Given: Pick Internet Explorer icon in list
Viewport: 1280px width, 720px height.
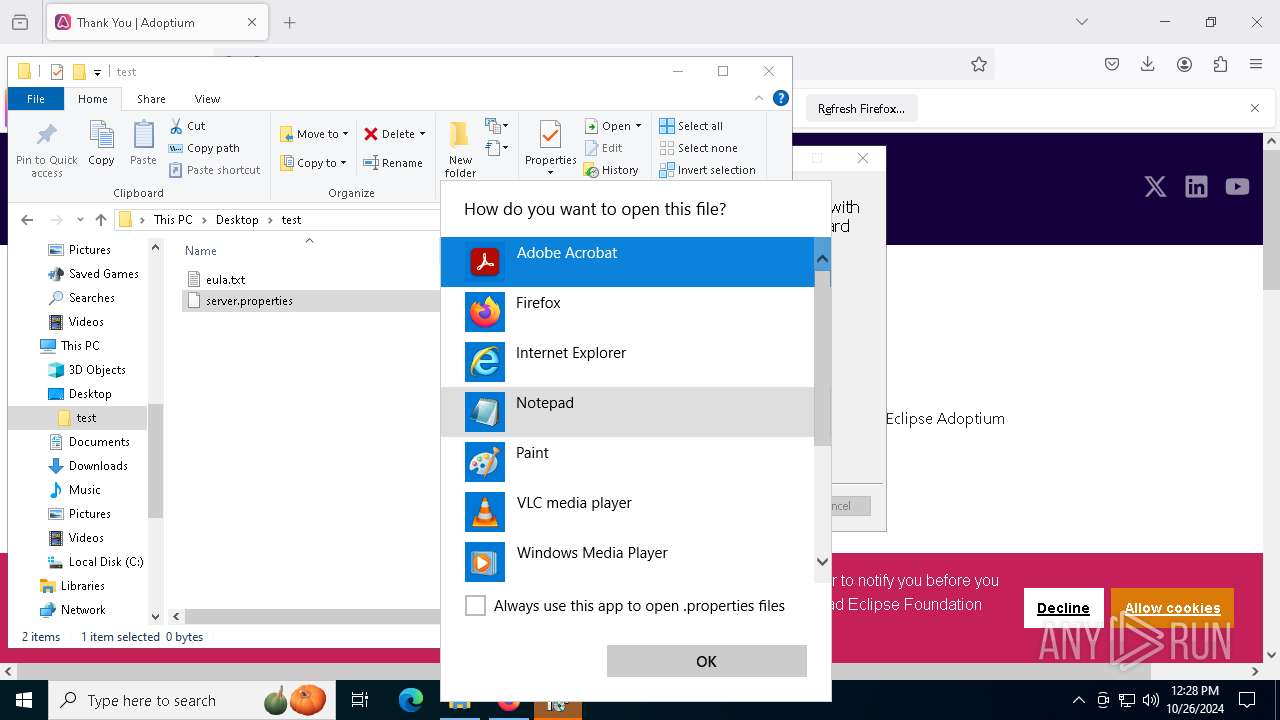Looking at the screenshot, I should click(485, 362).
